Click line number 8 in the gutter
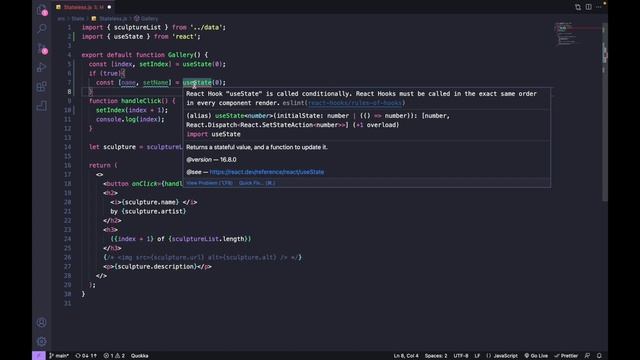Viewport: 640px width, 360px height. pos(69,92)
